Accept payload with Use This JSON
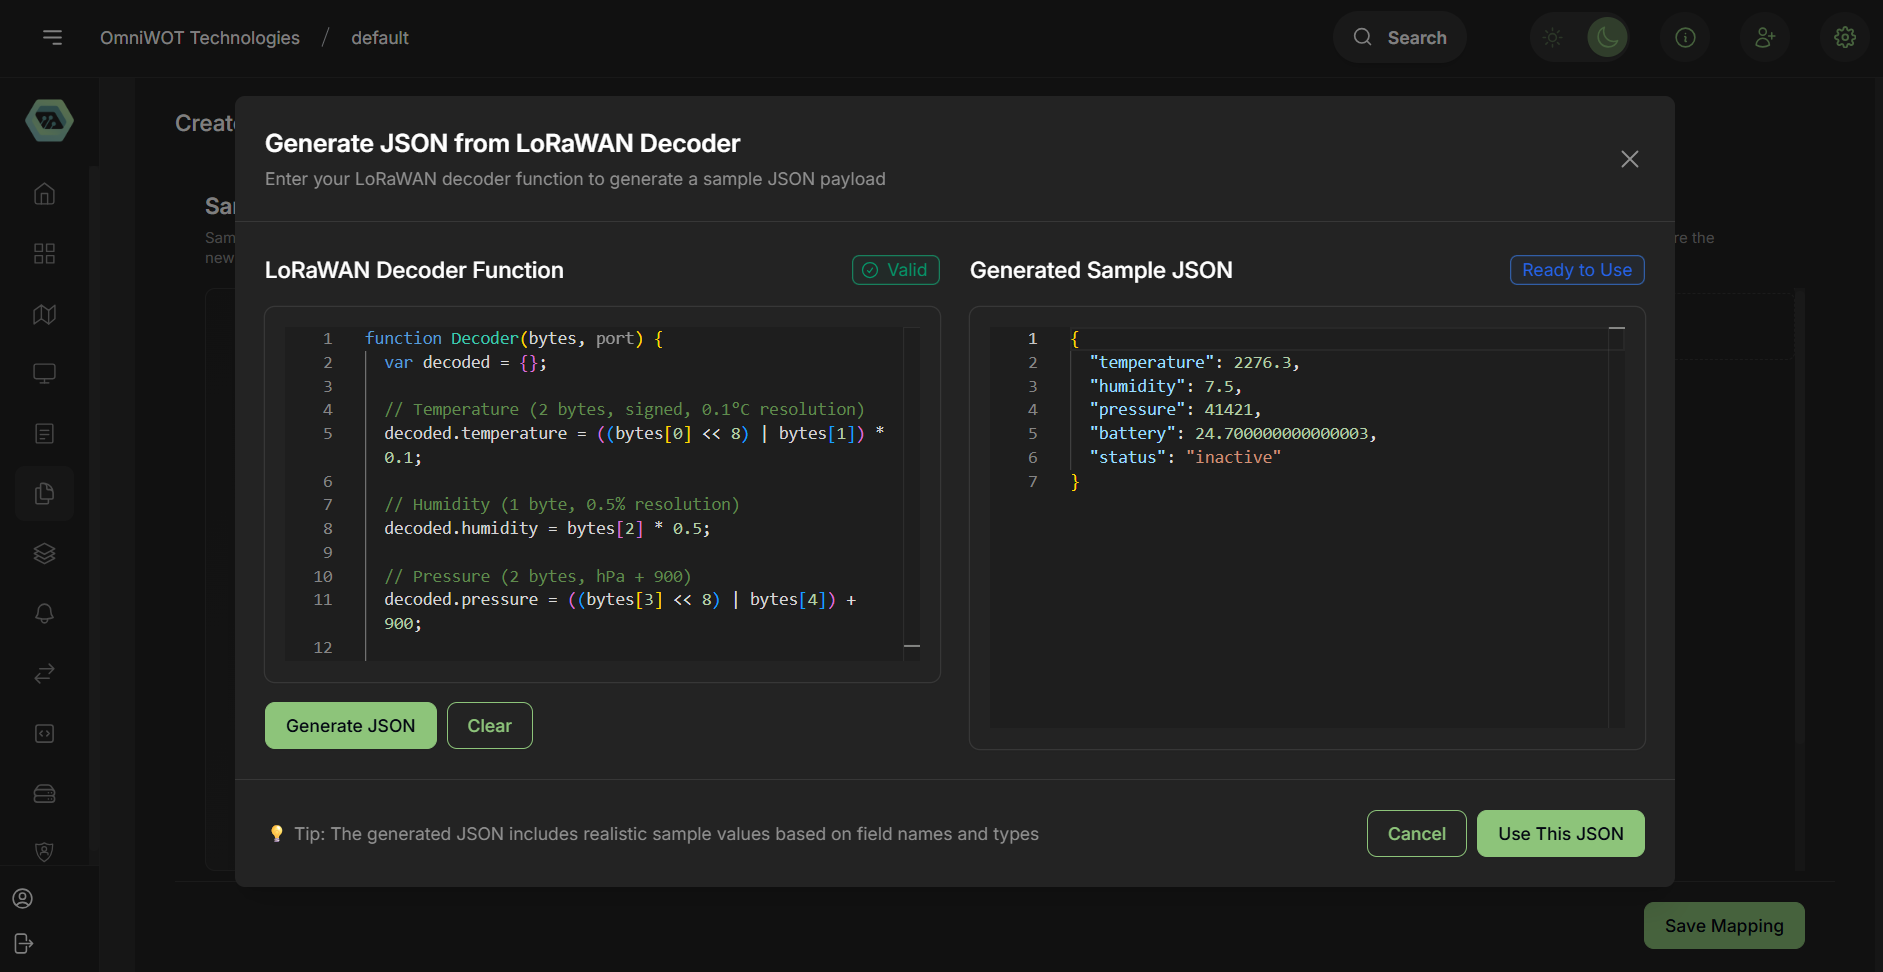 pos(1561,833)
